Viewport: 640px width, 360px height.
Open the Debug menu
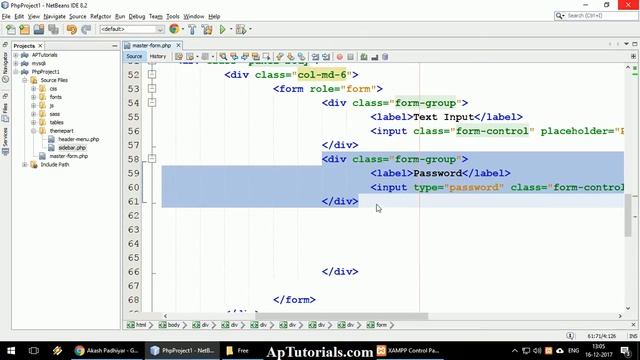point(137,16)
